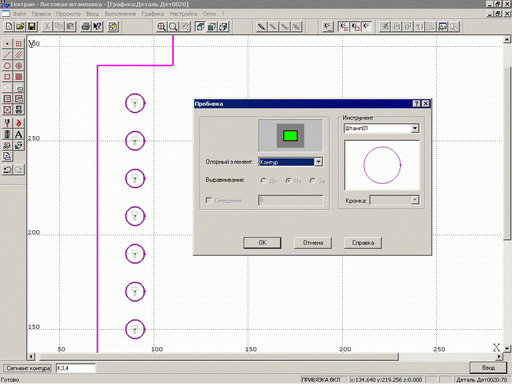512x384 pixels.
Task: Select the circle drawing tool
Action: tap(7, 66)
